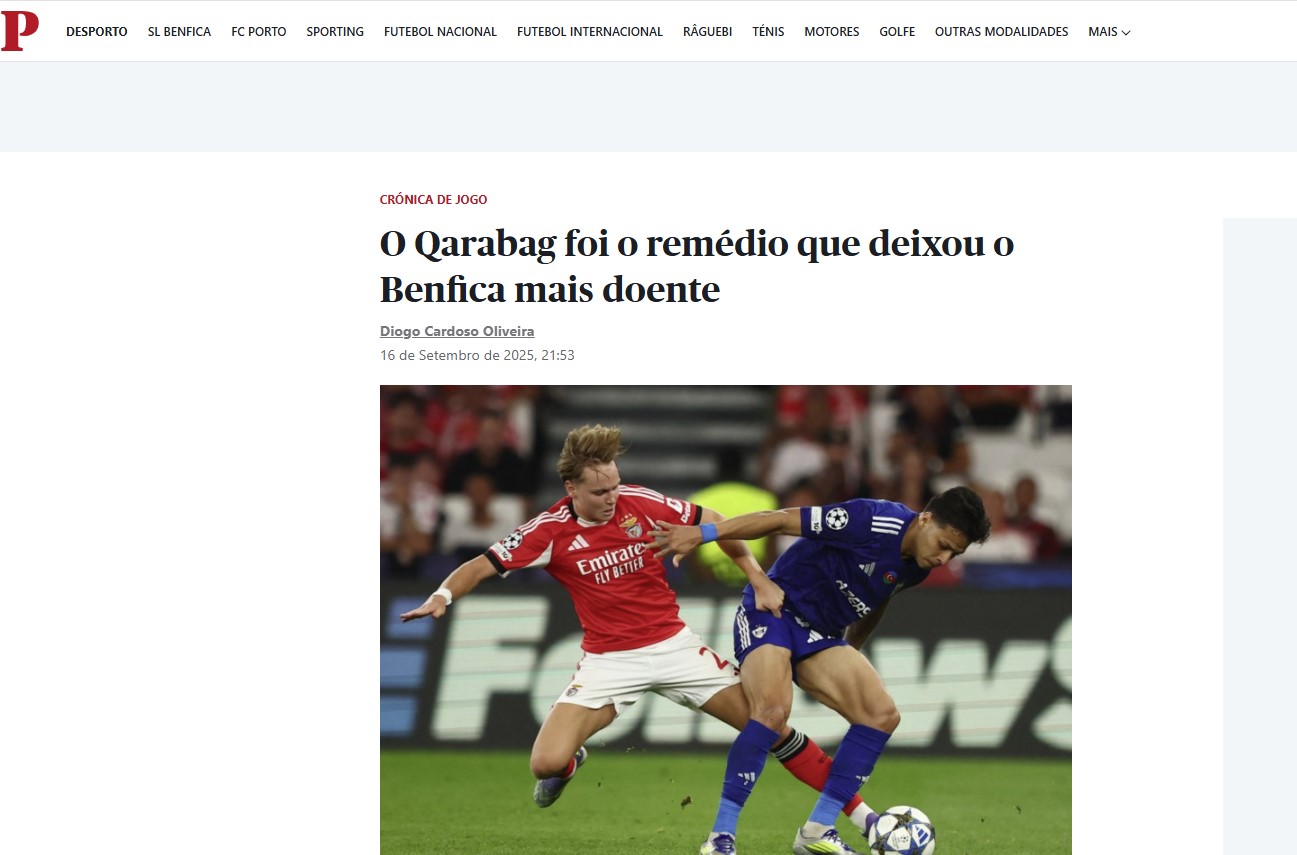Image resolution: width=1297 pixels, height=855 pixels.
Task: Go to SL BENFICA section
Action: pos(179,32)
